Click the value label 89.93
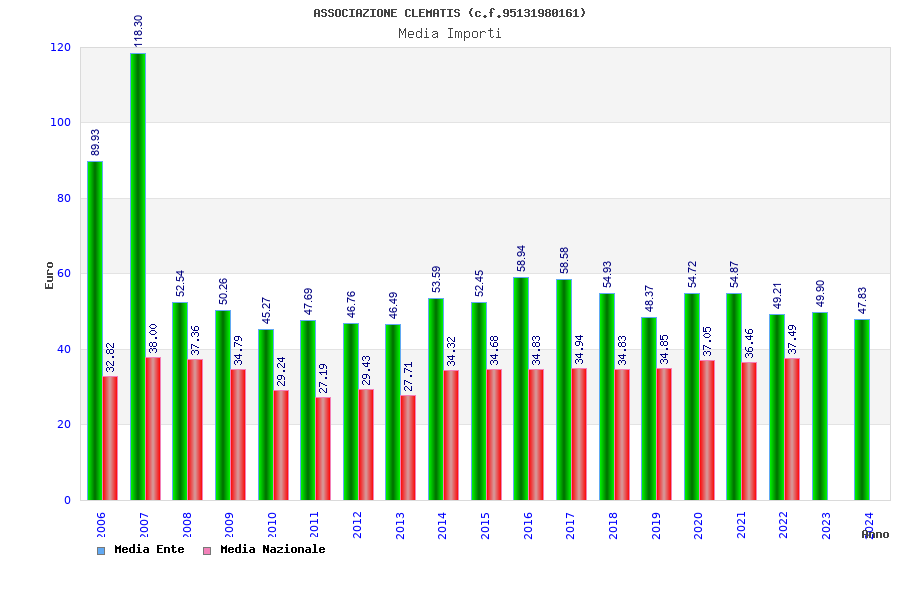900x600 pixels. 95,142
